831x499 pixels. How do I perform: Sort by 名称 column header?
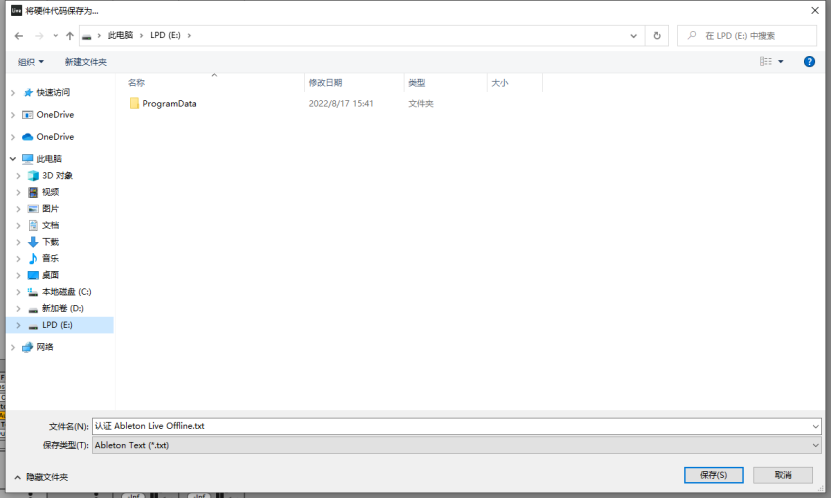click(136, 83)
